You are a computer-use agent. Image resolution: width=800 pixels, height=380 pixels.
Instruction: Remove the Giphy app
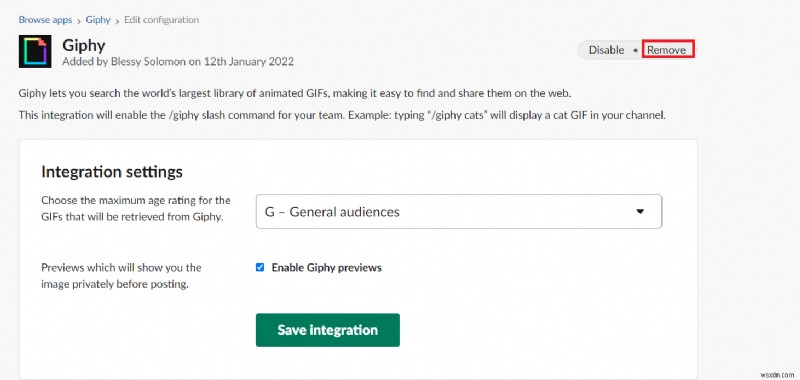click(x=666, y=50)
